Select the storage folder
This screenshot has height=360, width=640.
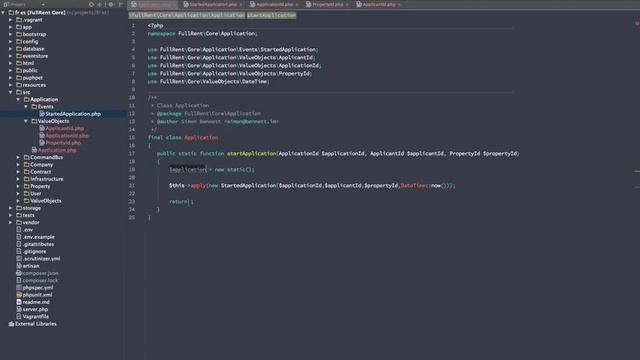[31, 208]
